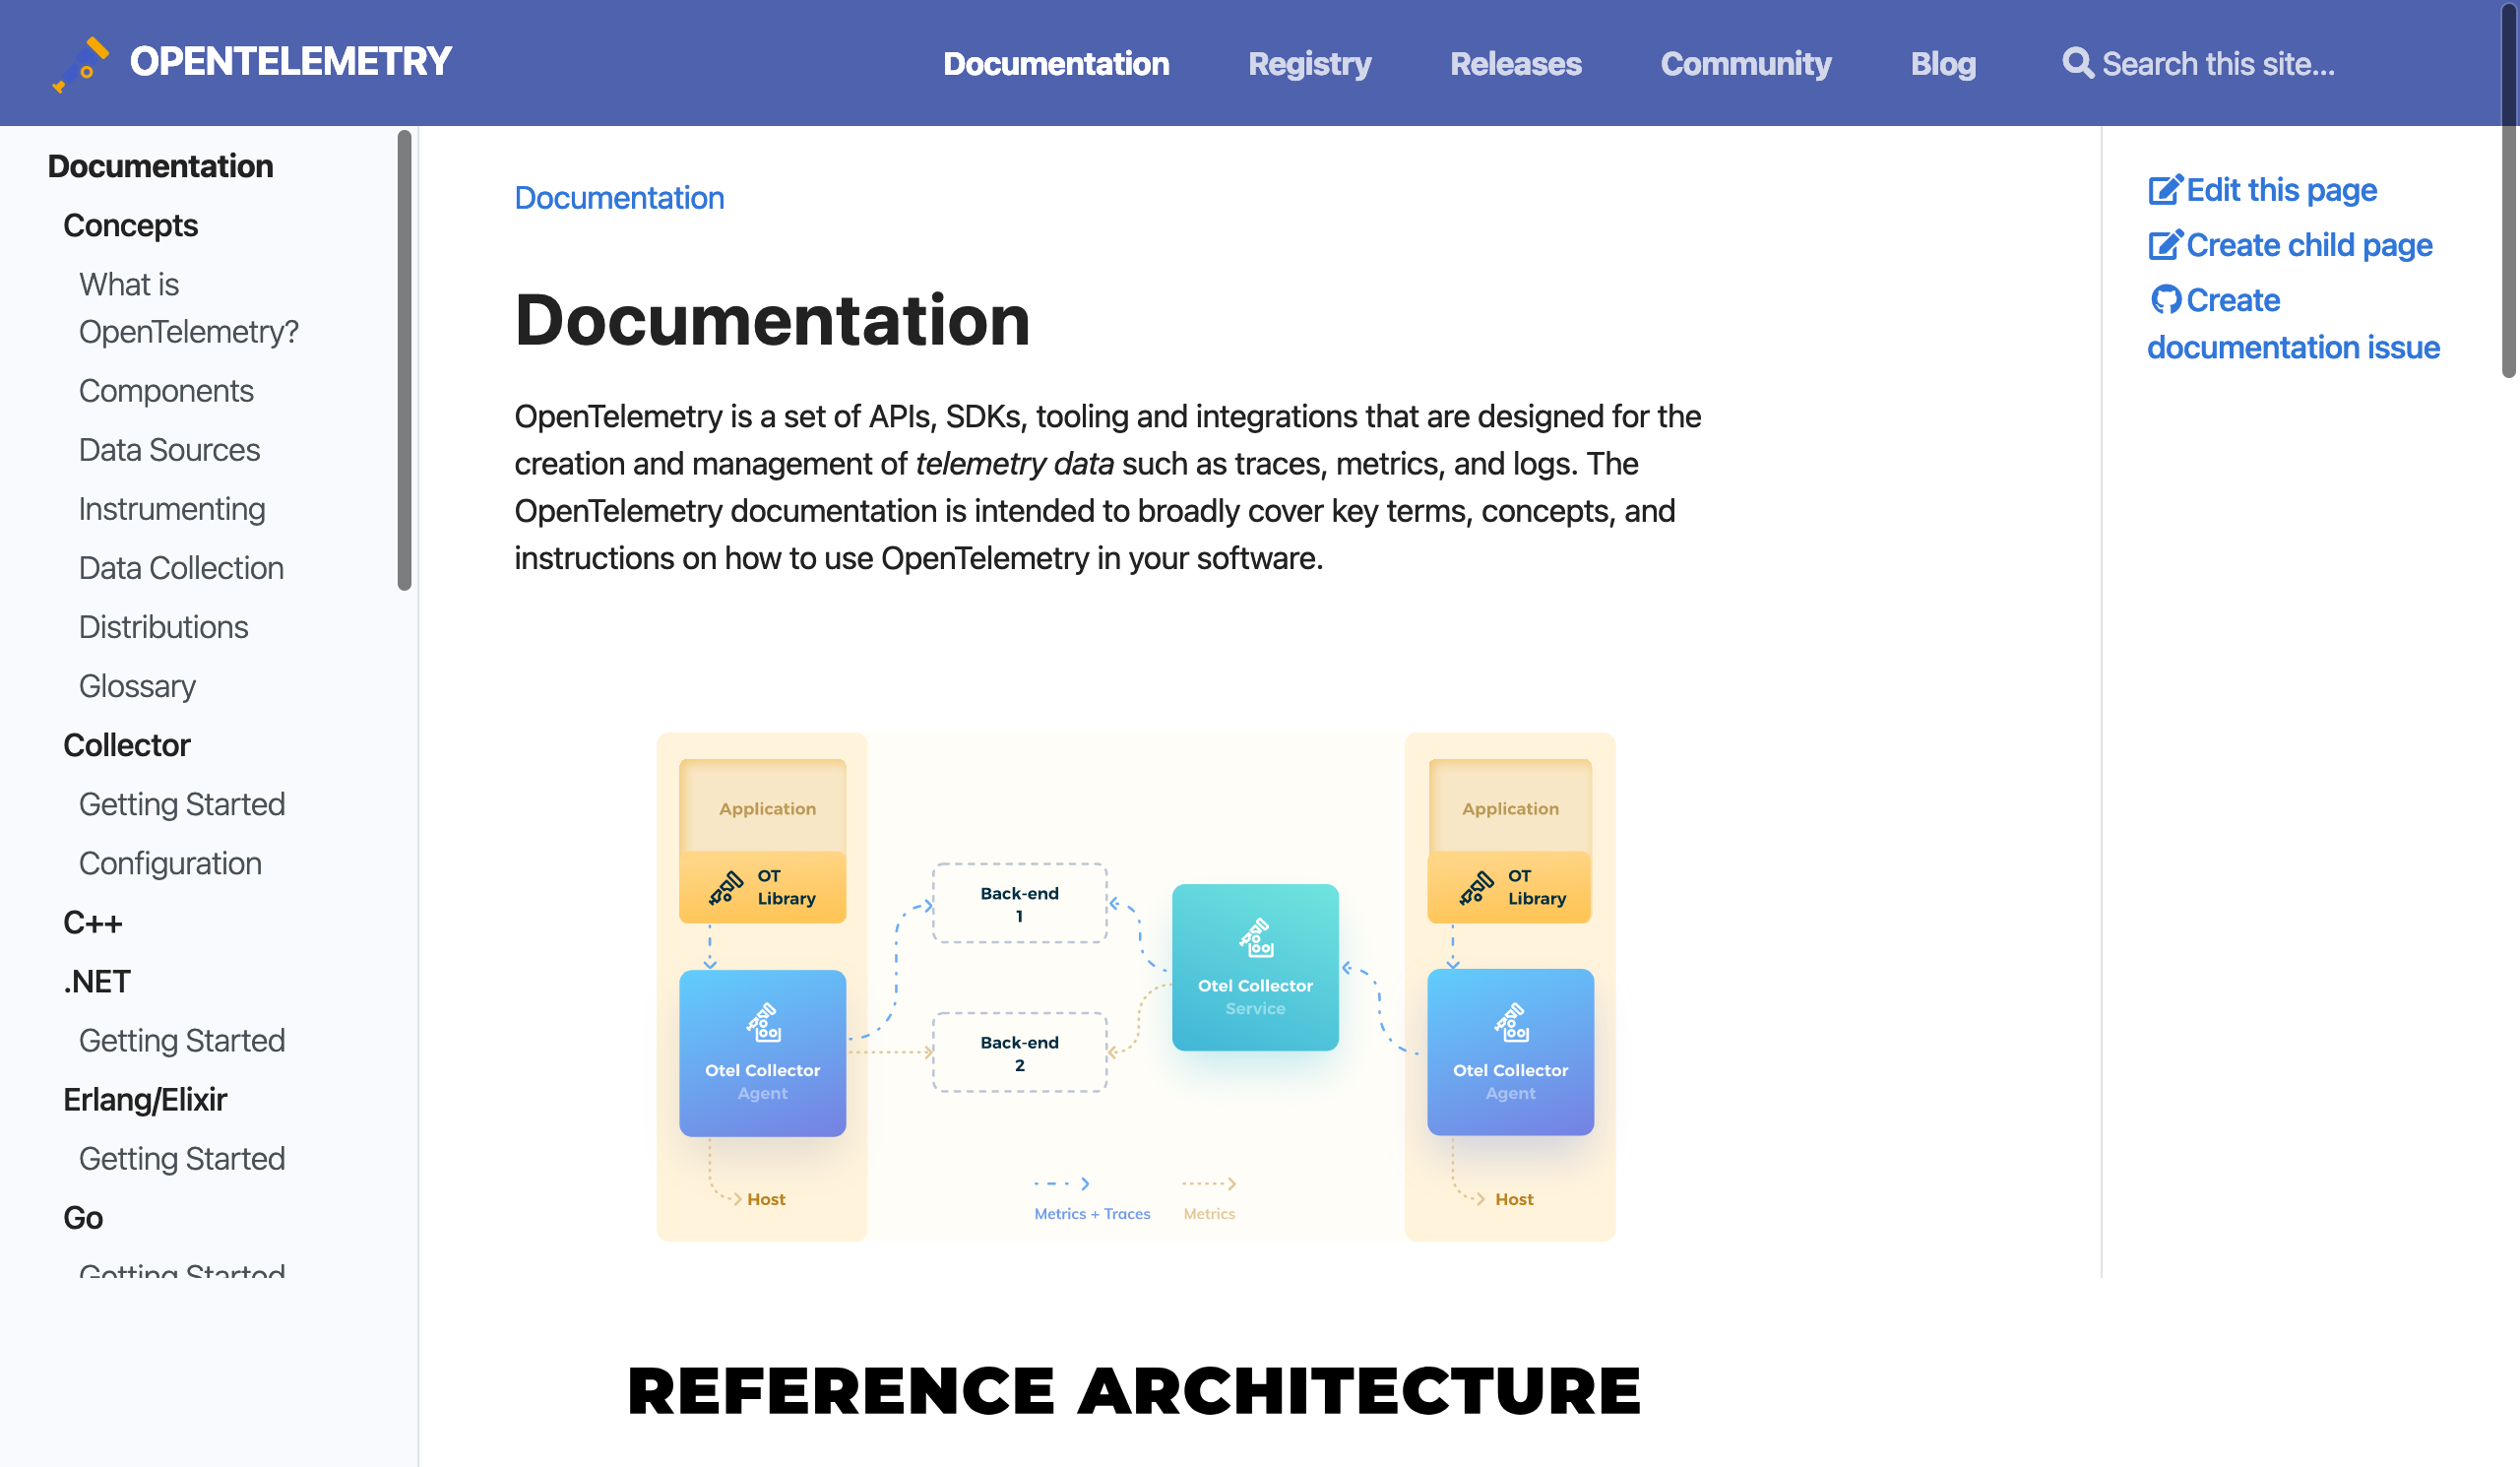Click the Metrics + Traces legend label
Image resolution: width=2520 pixels, height=1467 pixels.
(x=1092, y=1213)
